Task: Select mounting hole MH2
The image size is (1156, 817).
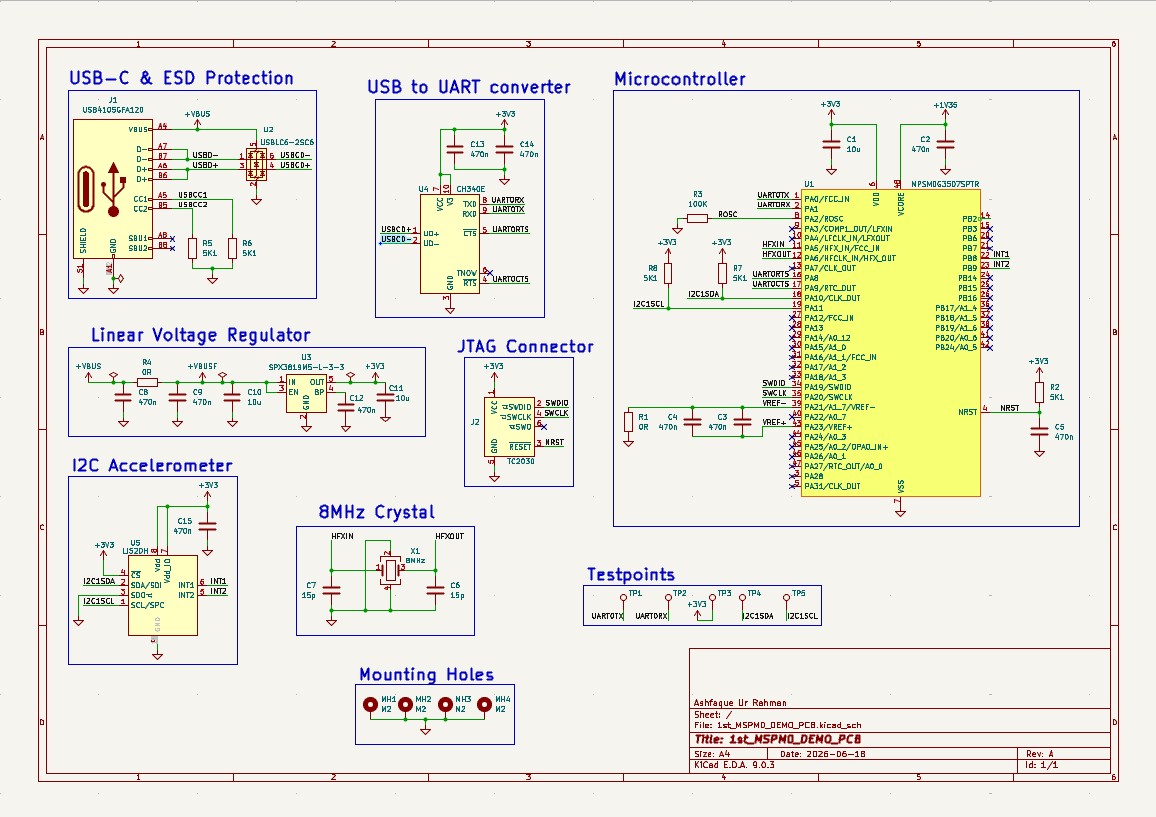Action: (x=405, y=704)
